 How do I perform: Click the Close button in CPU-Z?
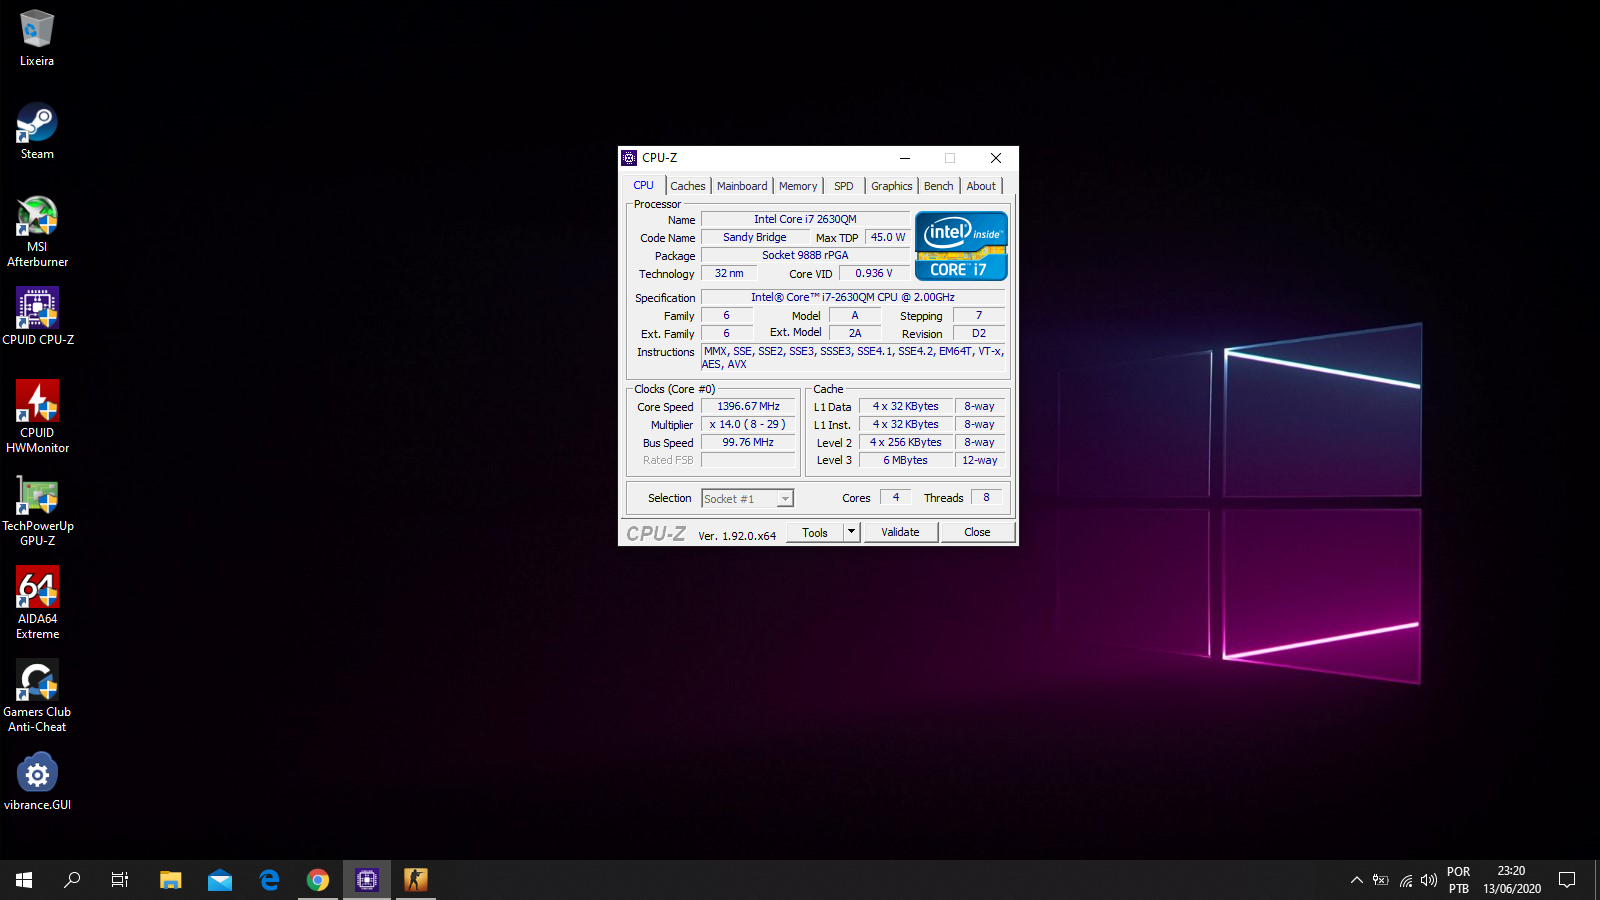977,532
